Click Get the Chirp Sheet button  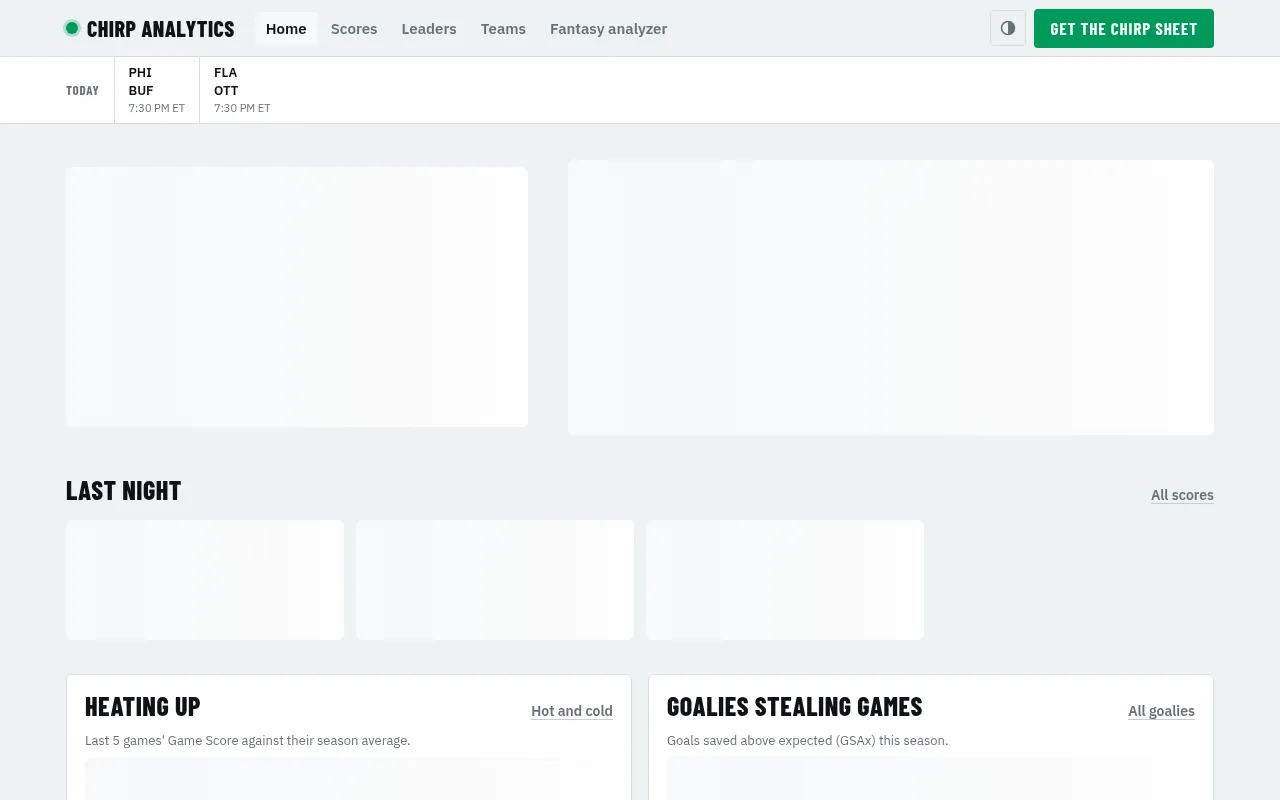click(x=1124, y=28)
